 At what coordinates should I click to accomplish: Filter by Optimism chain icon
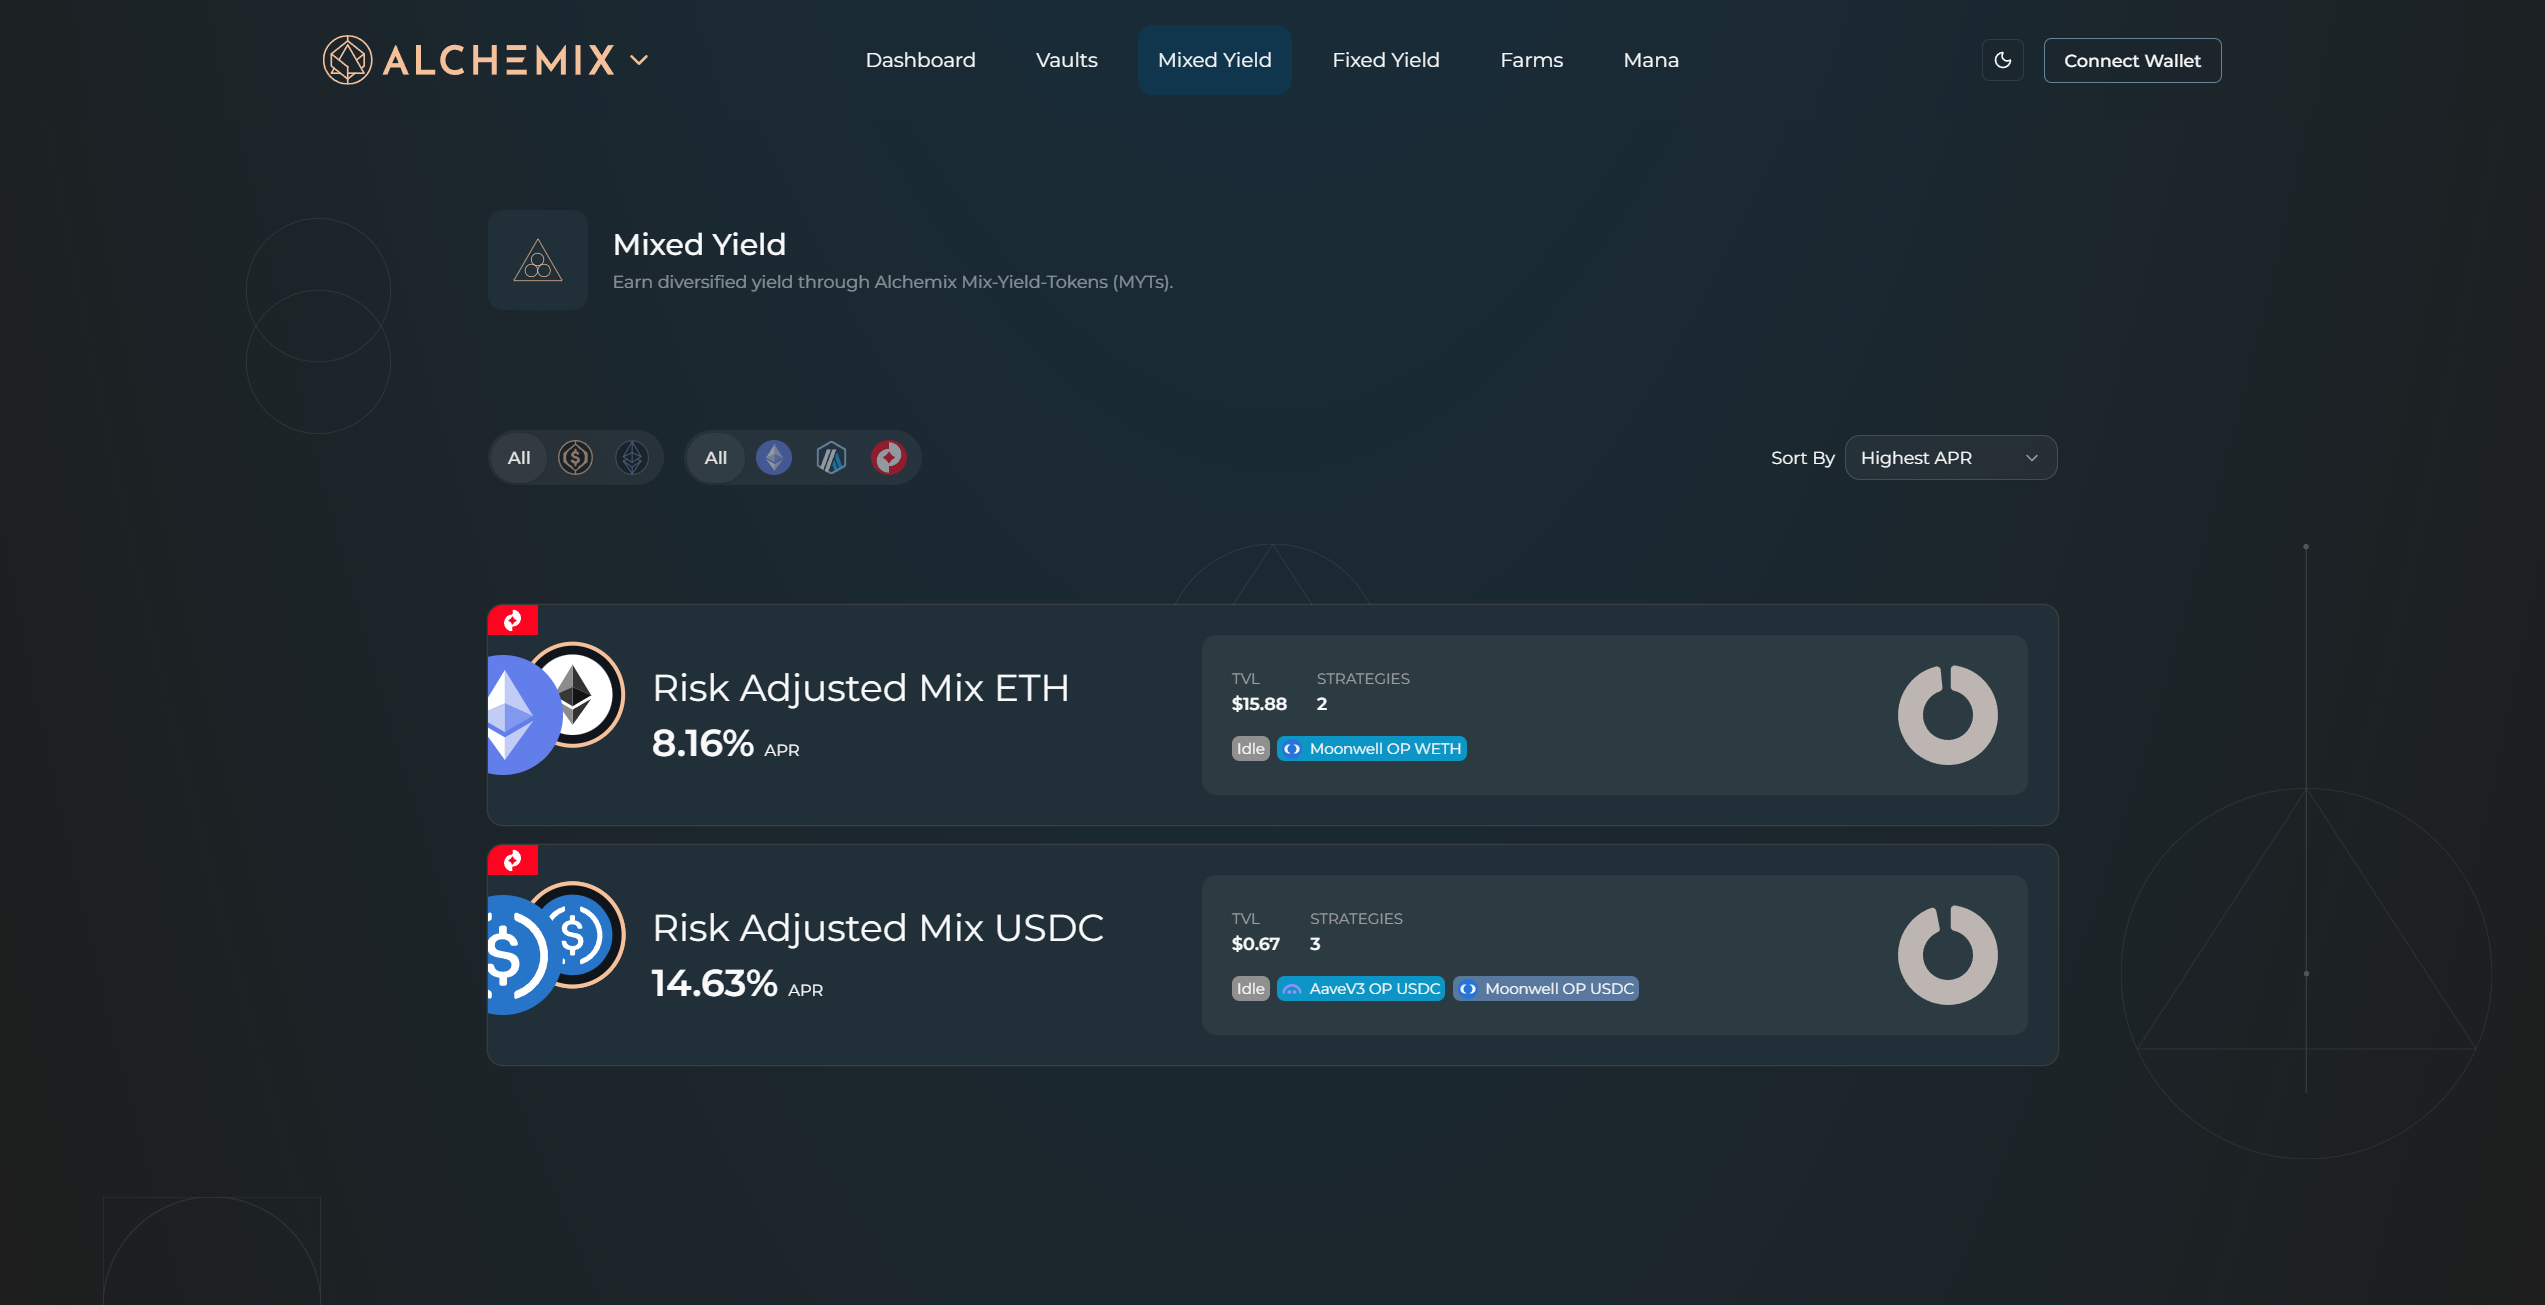(x=888, y=458)
